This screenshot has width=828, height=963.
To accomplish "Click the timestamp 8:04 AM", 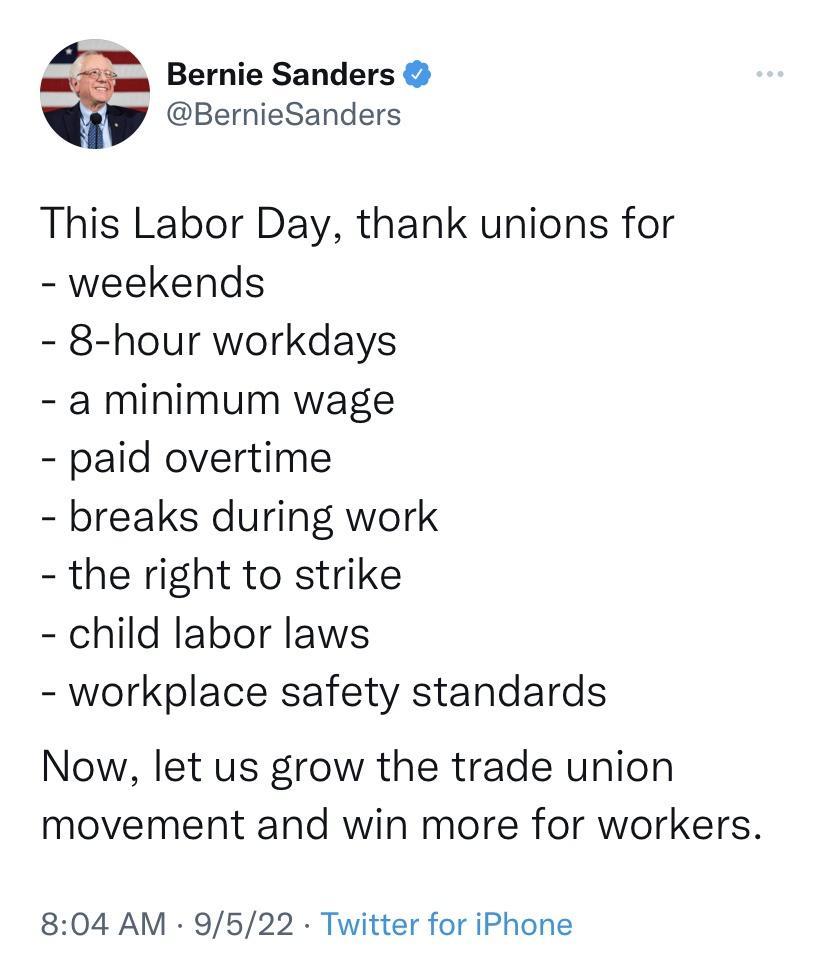I will pos(90,925).
